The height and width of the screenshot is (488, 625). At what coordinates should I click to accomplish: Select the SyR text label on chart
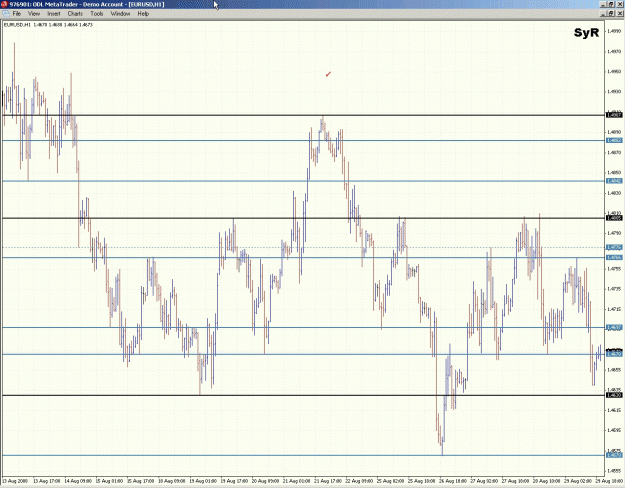point(586,33)
